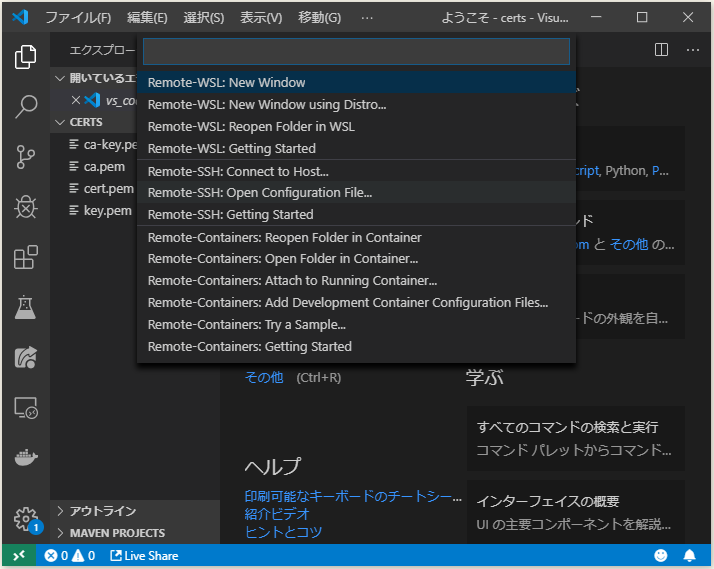Screen dimensions: 714x569
Task: Click the blue その他 link in the customize card
Action: point(629,244)
